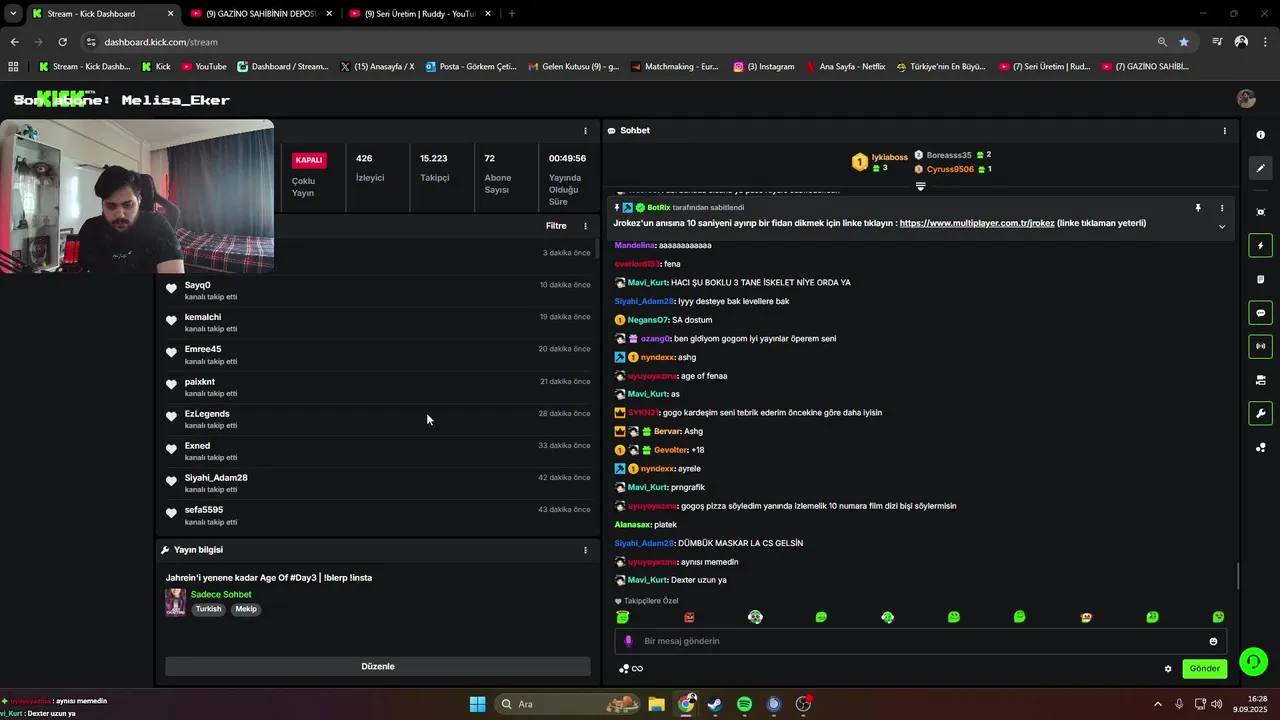Screen dimensions: 1280x720
Task: Toggle the broadcast signal panel icon
Action: coord(1260,346)
